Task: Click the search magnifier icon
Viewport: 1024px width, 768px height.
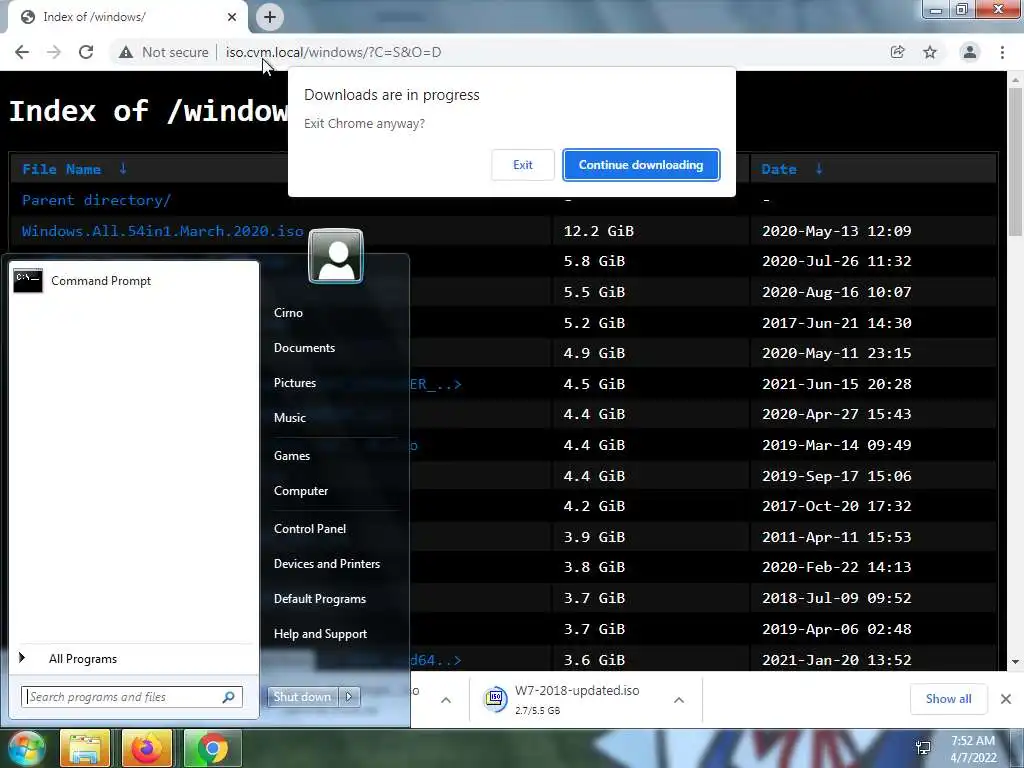Action: (x=229, y=697)
